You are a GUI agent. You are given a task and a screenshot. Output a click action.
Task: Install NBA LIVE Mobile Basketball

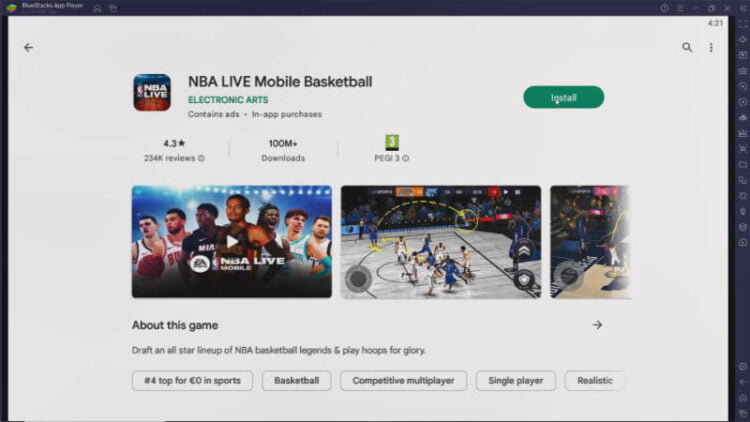pyautogui.click(x=563, y=97)
